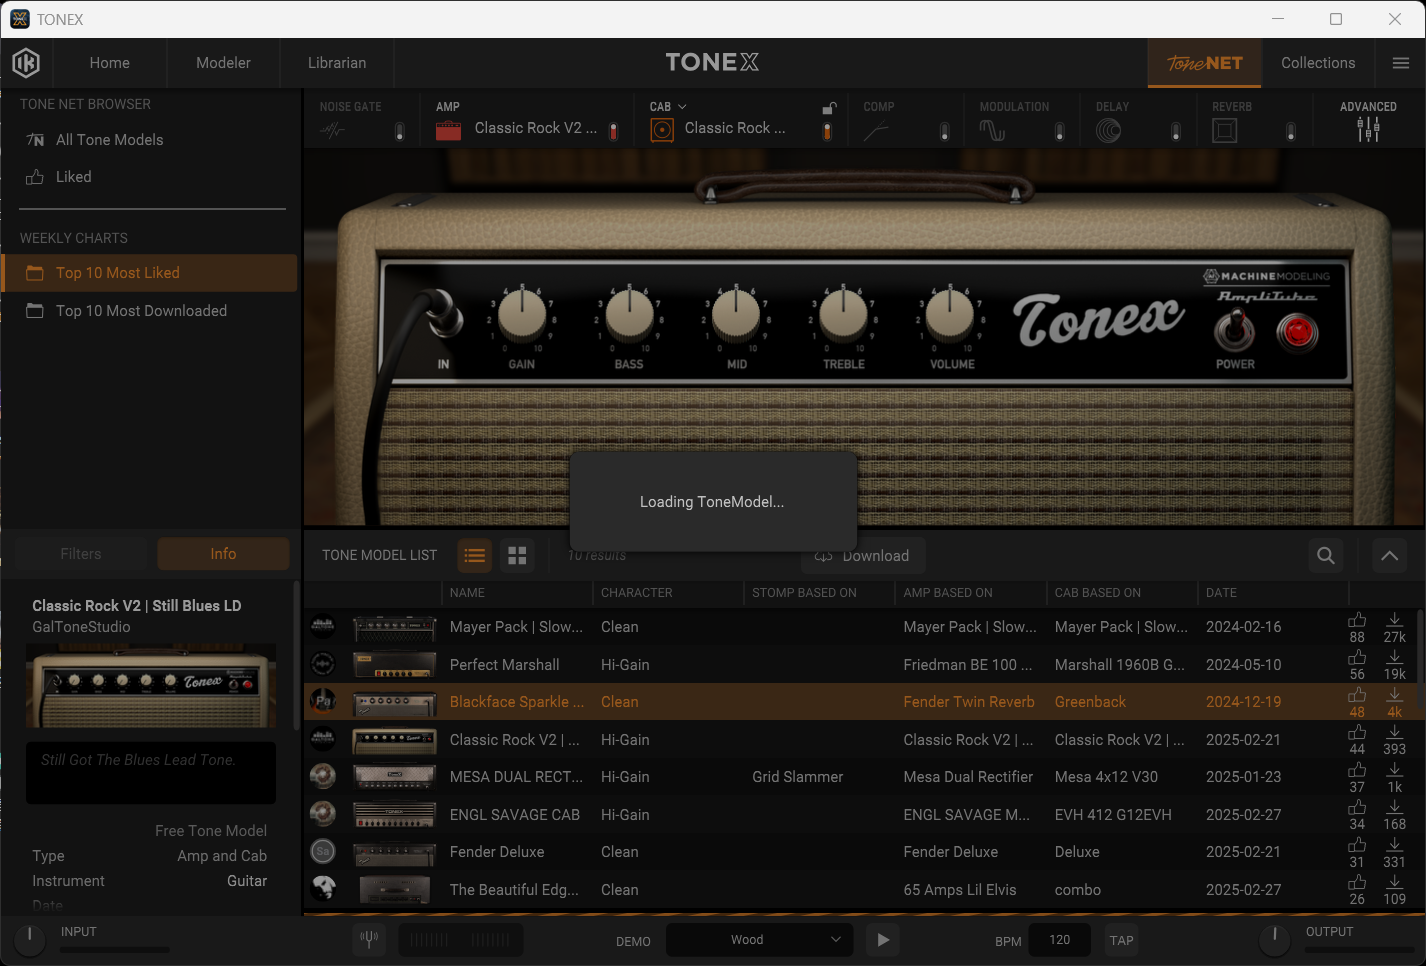This screenshot has width=1426, height=966.
Task: Click the All Tone Models ToneNET icon
Action: [35, 140]
